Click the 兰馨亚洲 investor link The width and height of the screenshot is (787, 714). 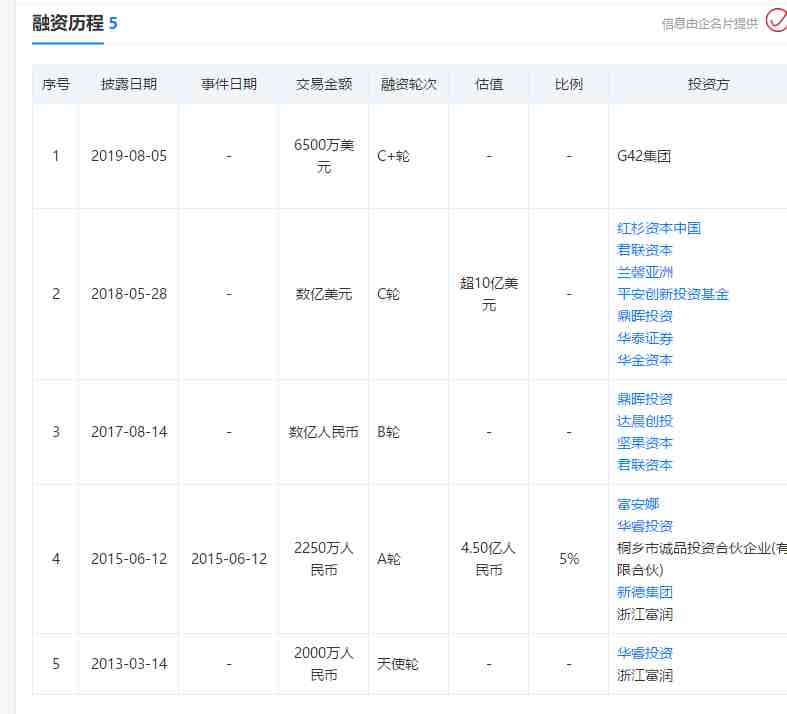[x=644, y=272]
